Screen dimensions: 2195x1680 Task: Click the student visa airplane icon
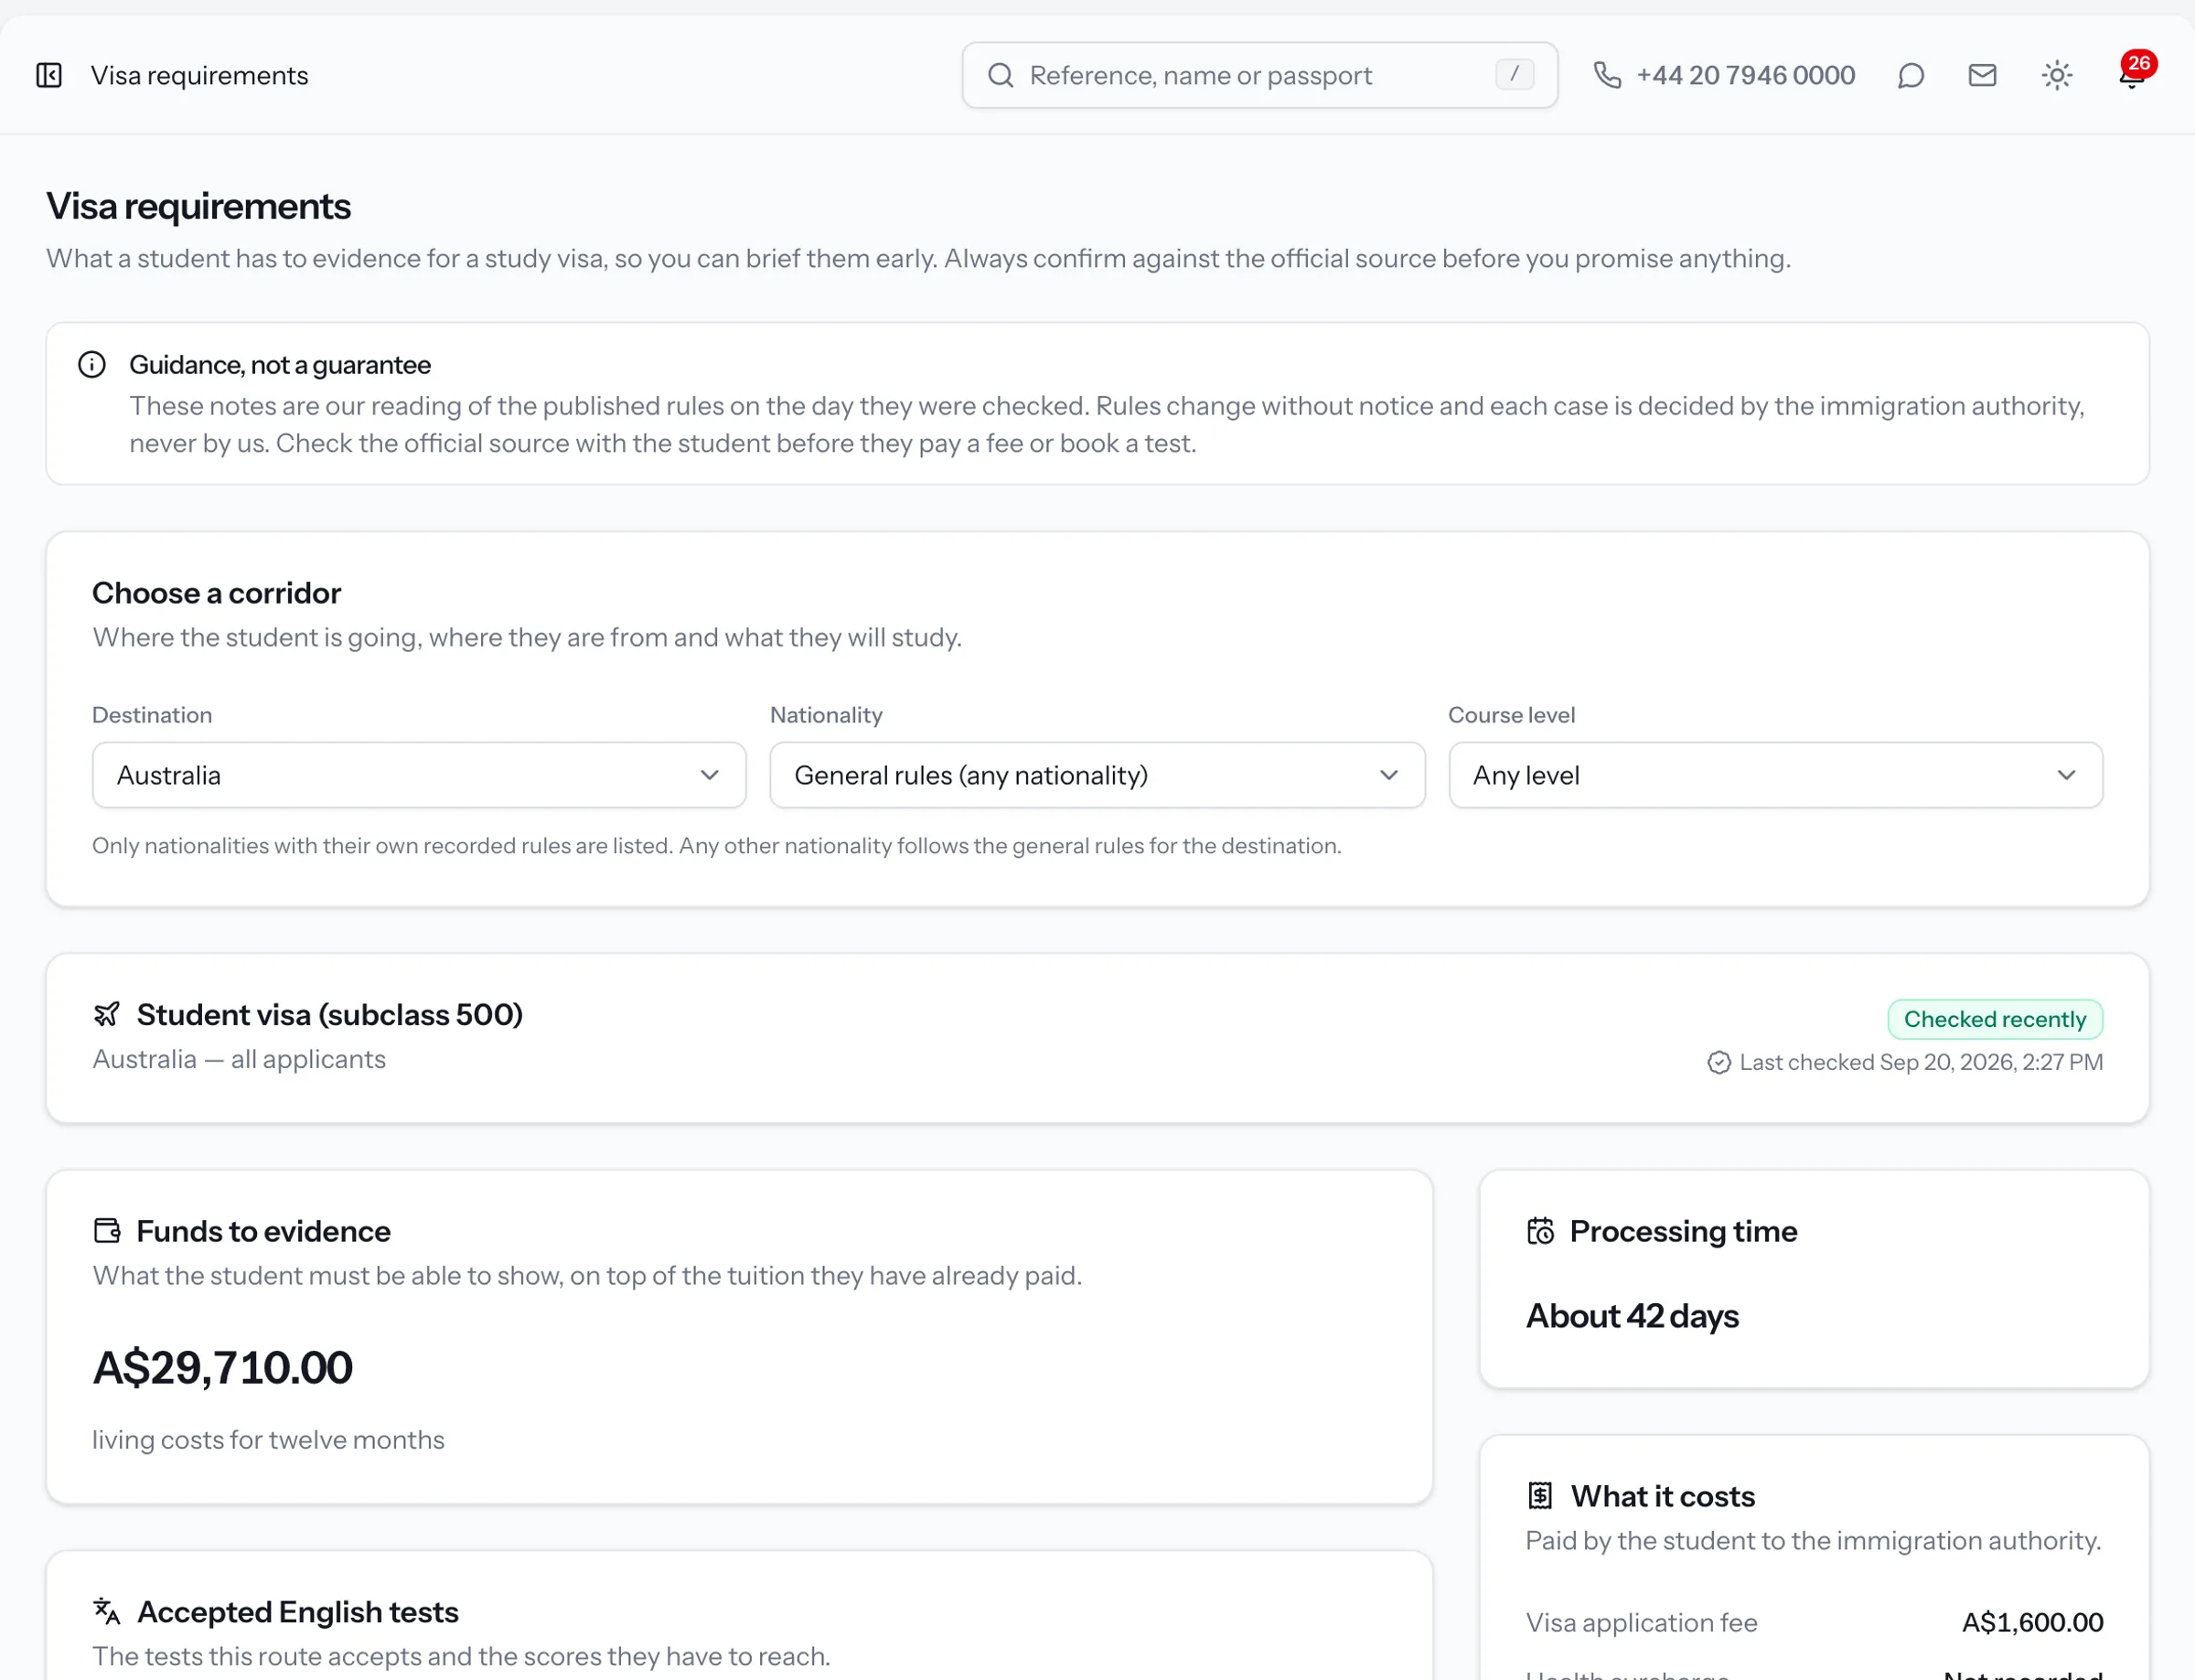(x=107, y=1014)
